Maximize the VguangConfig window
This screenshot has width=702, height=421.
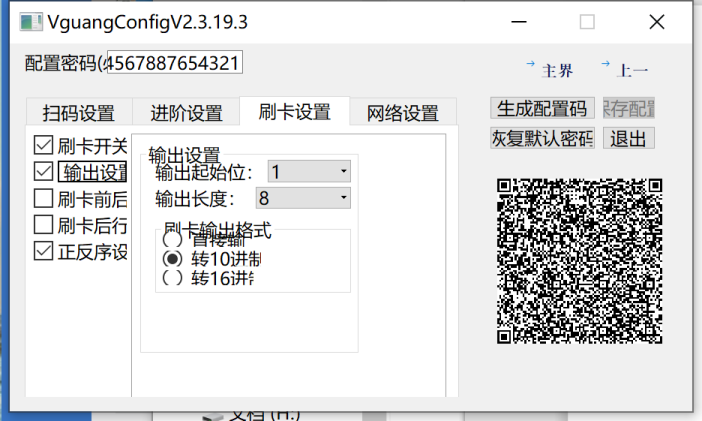587,22
